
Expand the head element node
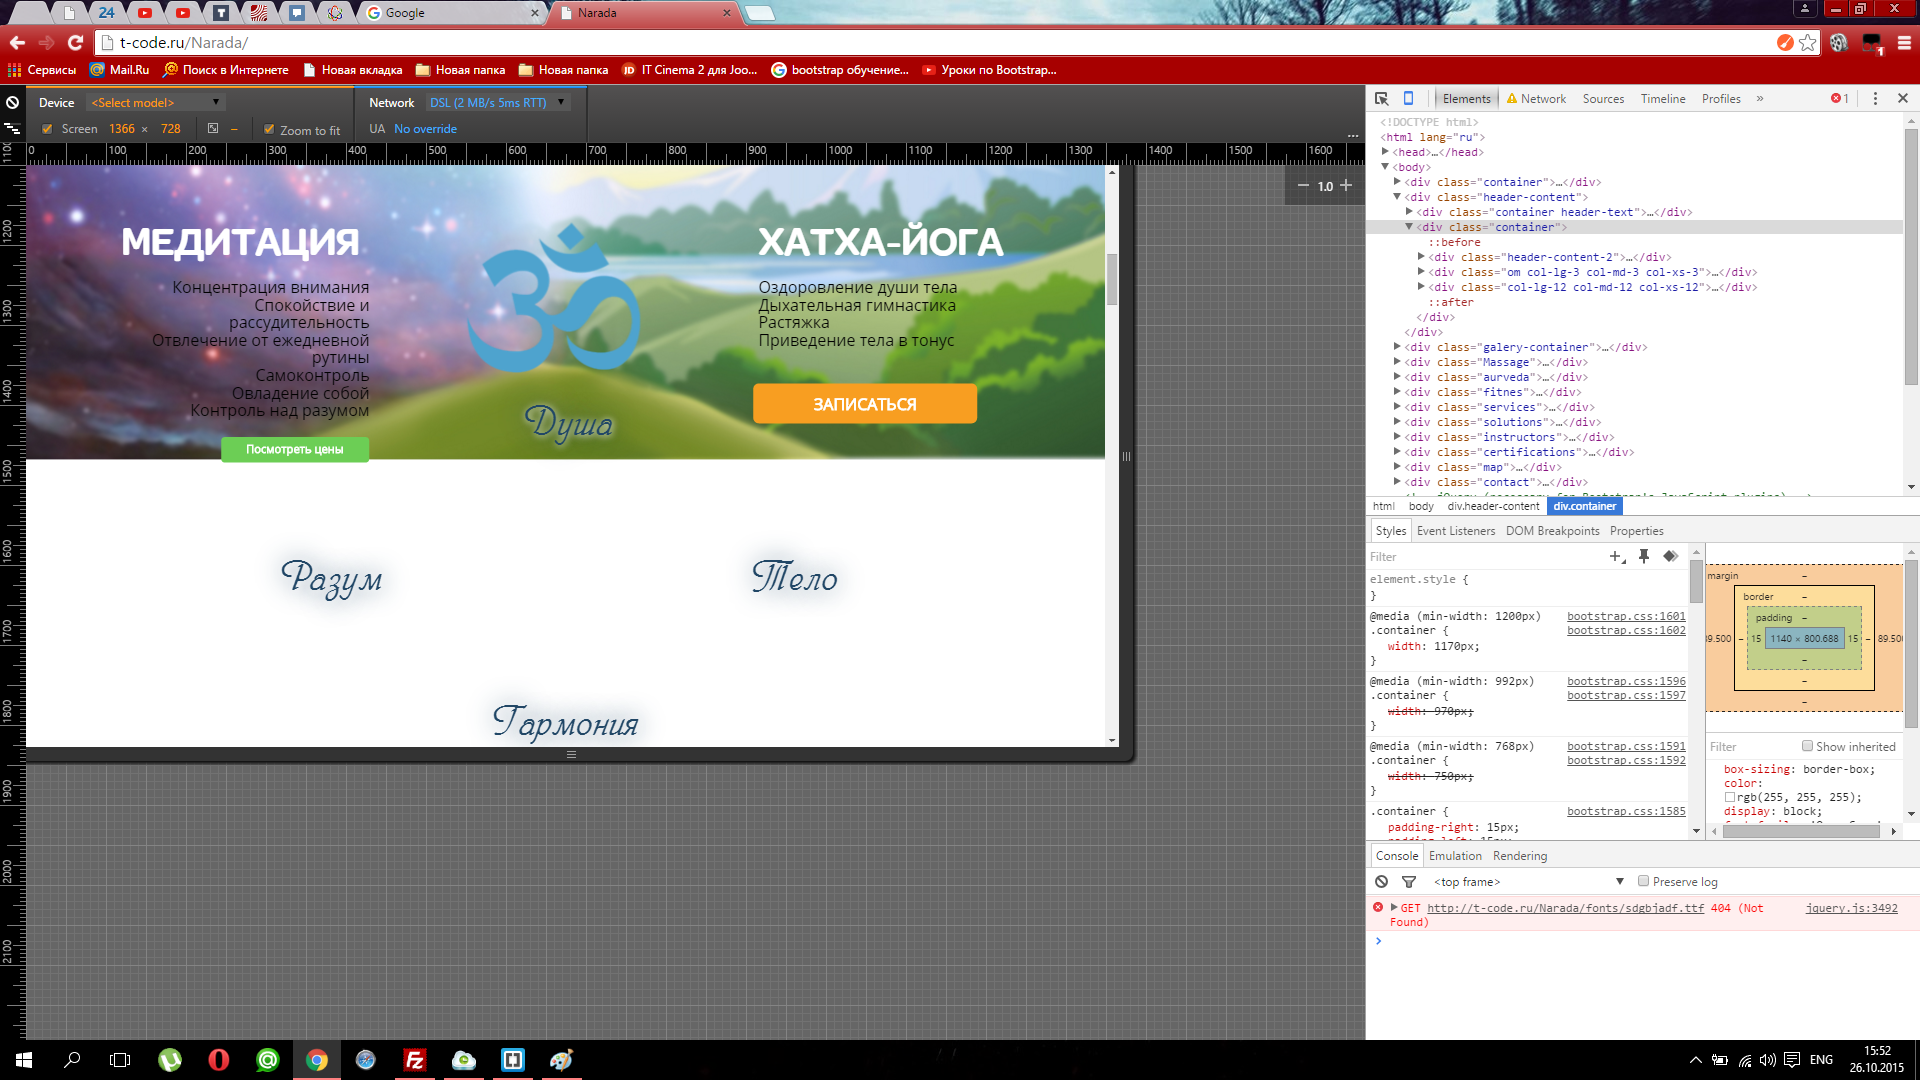[x=1385, y=152]
